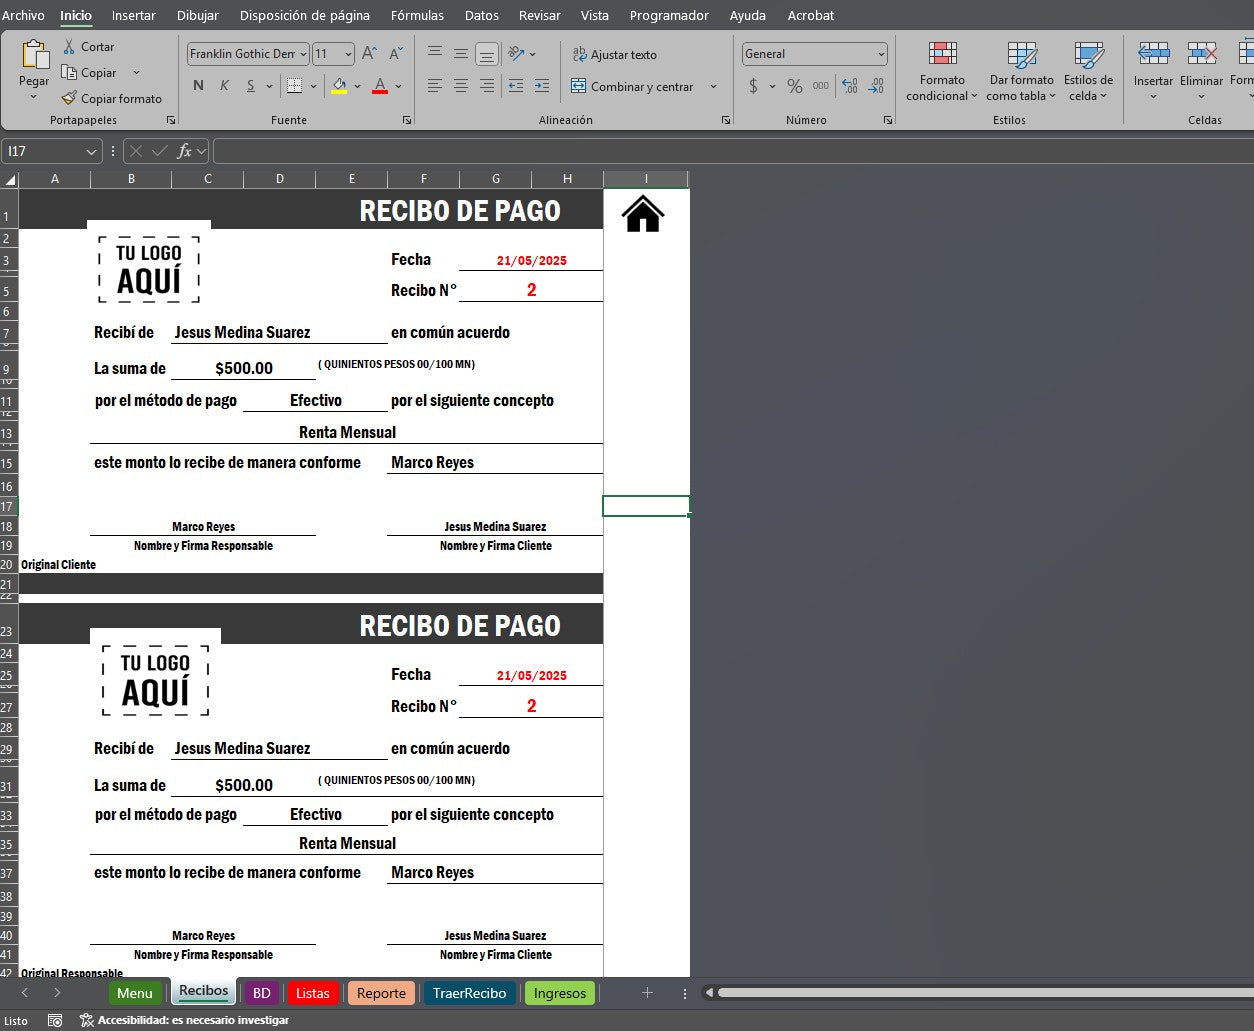Align cell text right

click(487, 86)
